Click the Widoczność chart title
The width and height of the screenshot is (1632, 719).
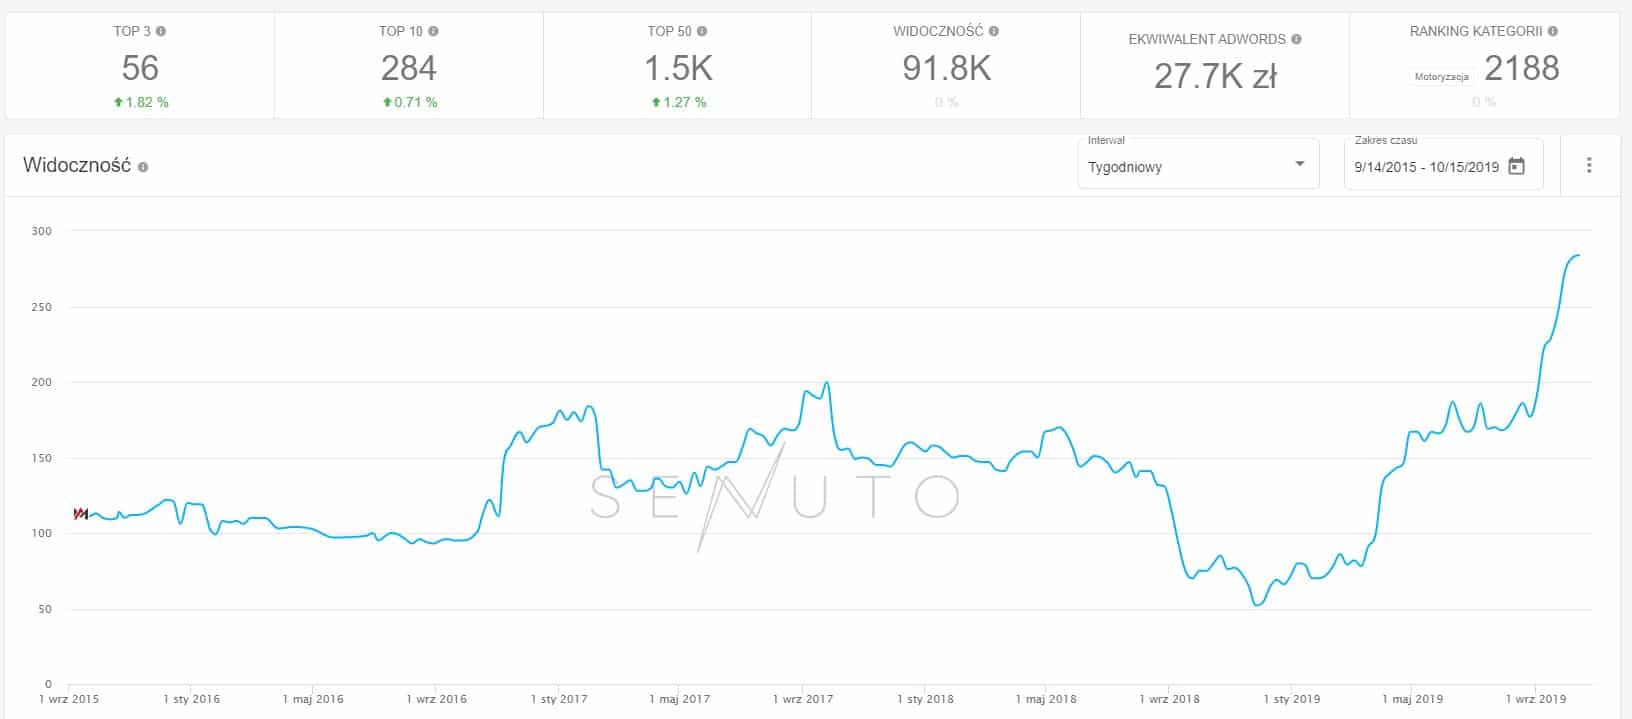(77, 166)
